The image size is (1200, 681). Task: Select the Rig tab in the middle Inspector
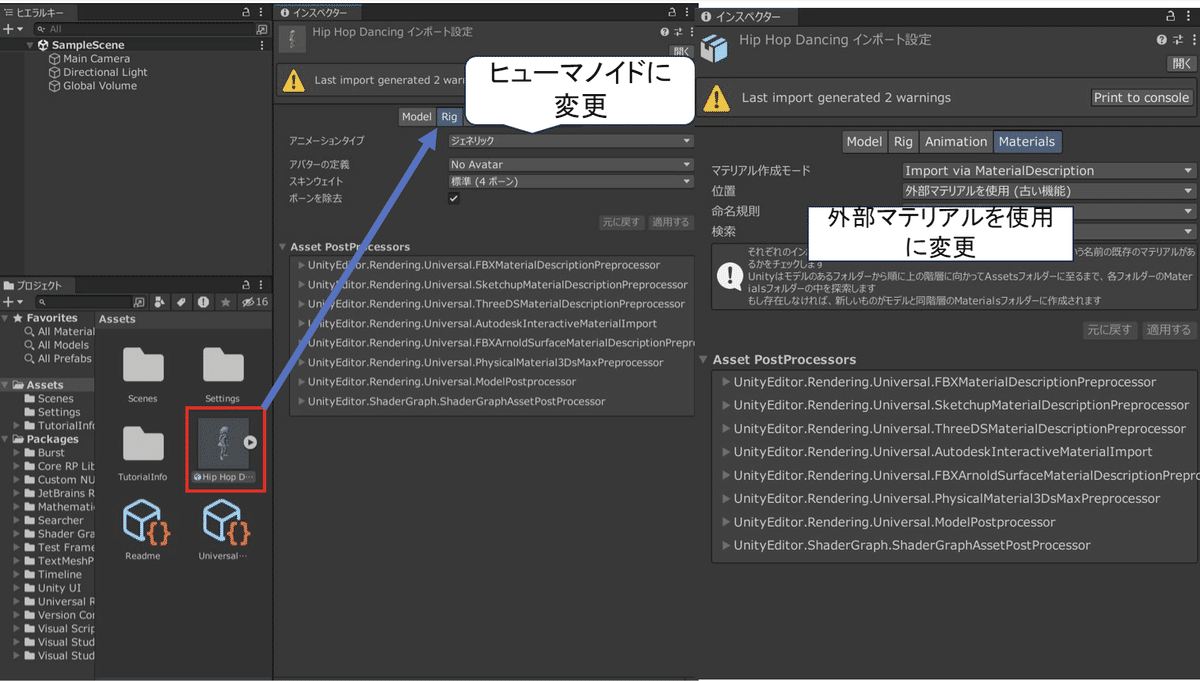point(449,117)
